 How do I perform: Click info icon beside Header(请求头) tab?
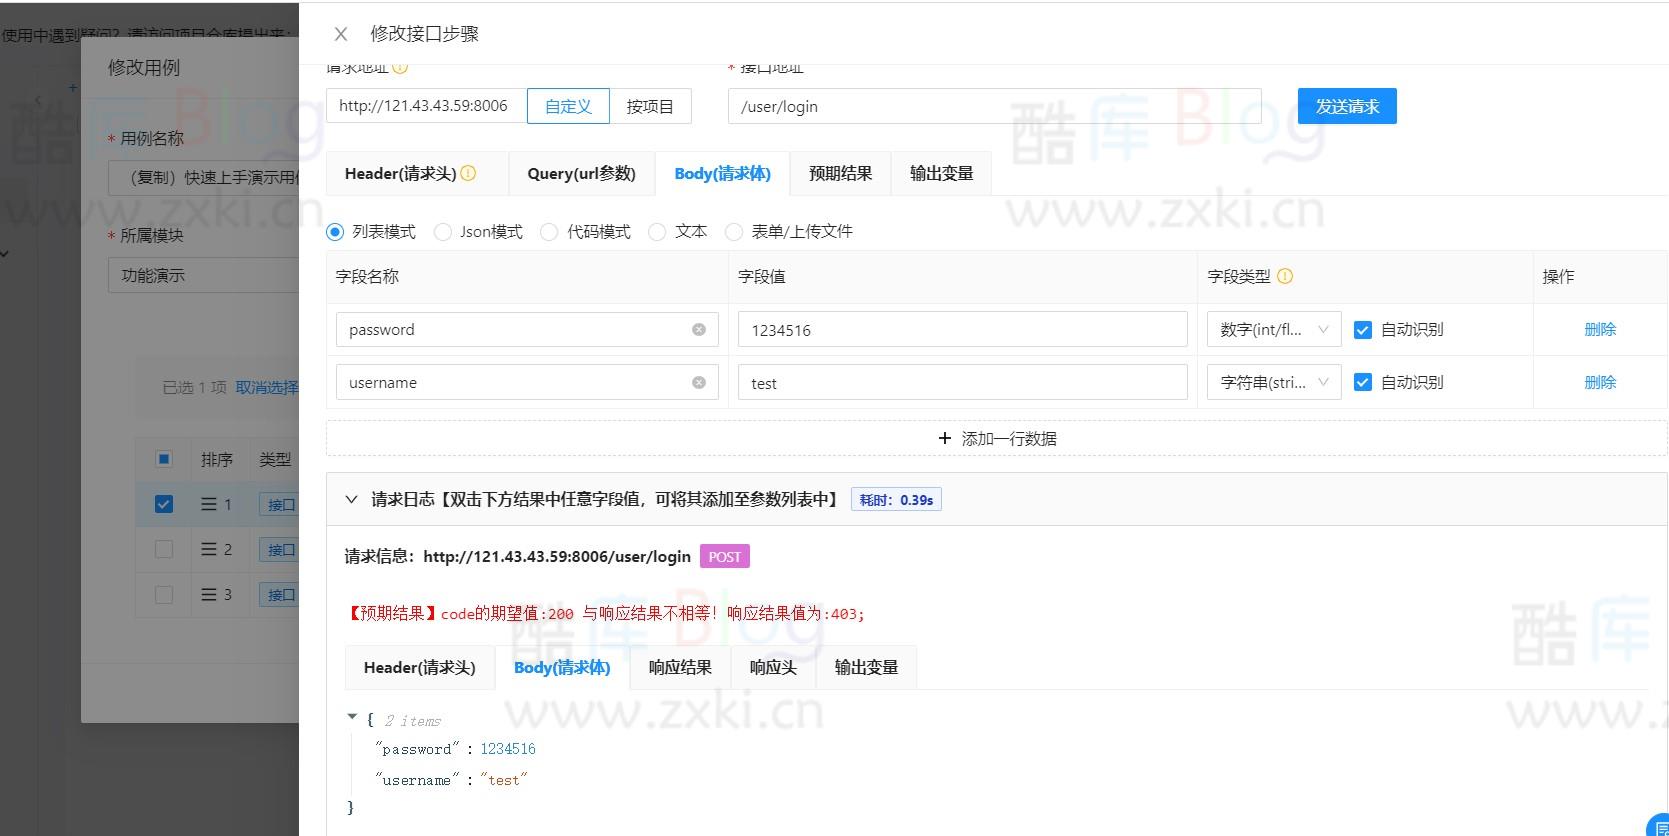(468, 173)
